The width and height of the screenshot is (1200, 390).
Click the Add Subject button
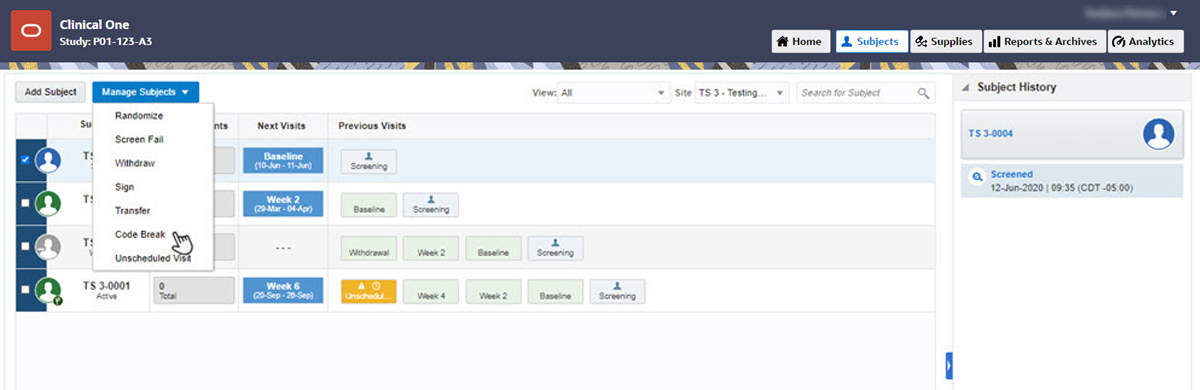[51, 92]
